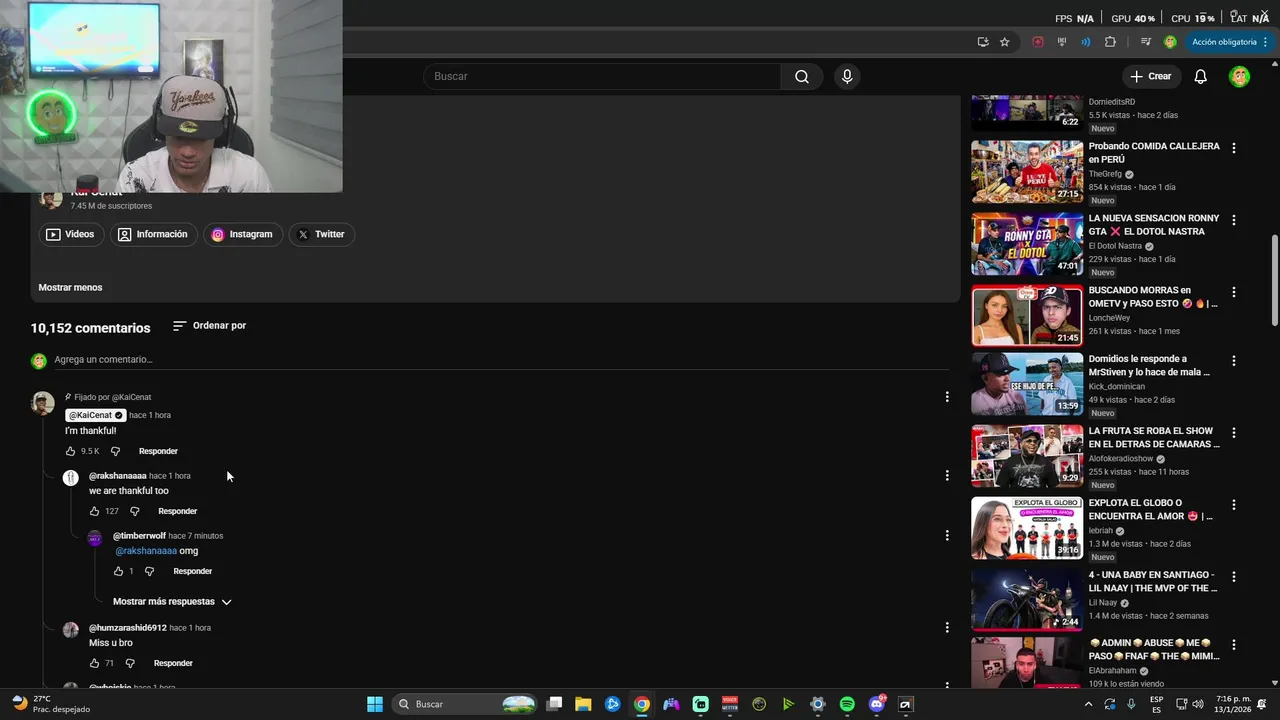Open the channel Videos button

tap(70, 234)
